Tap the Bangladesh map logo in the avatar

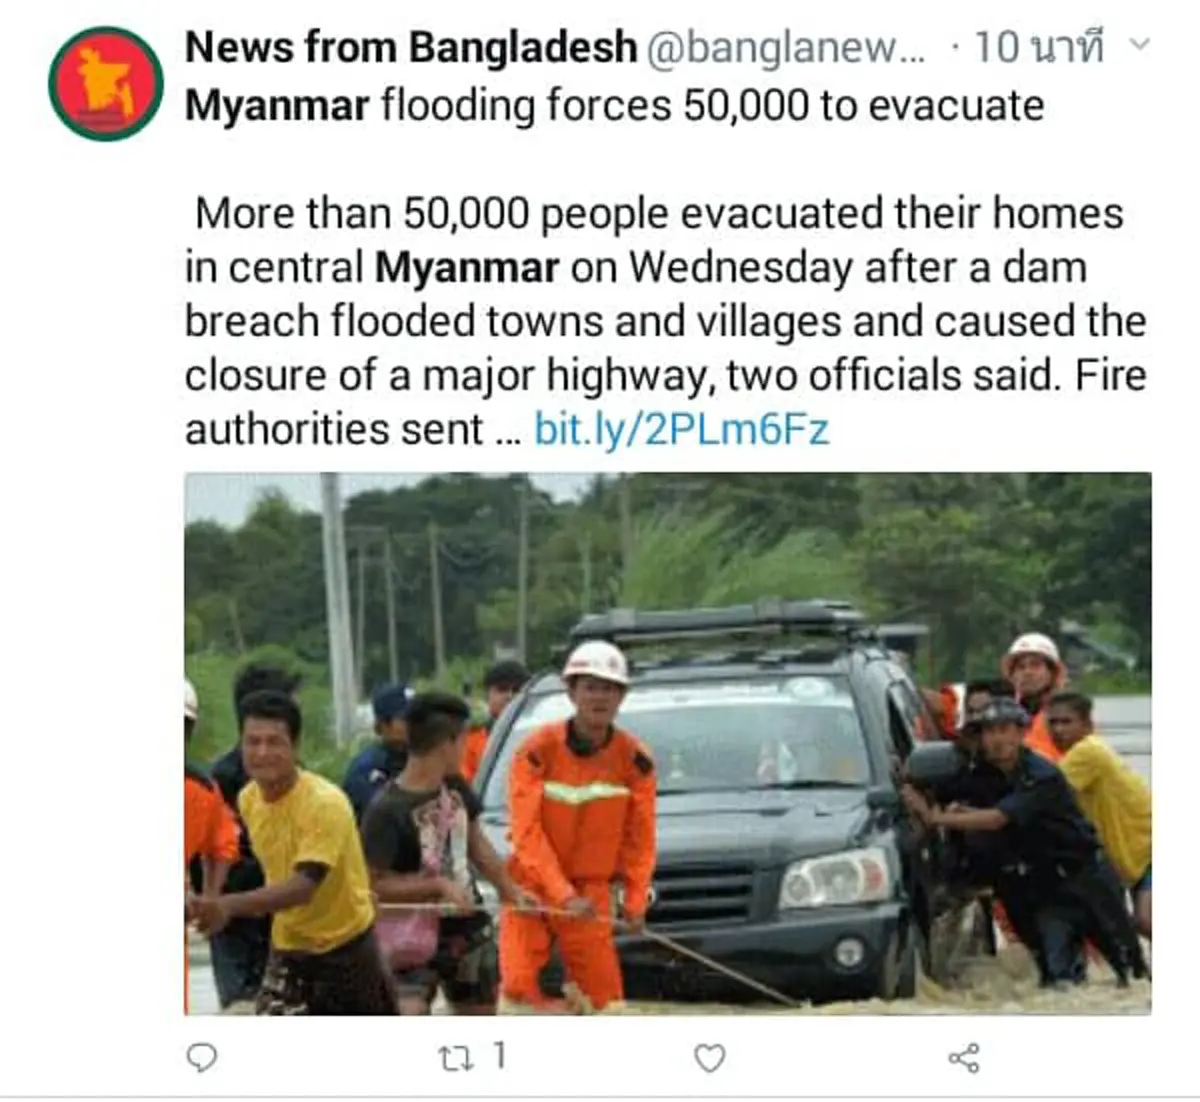pos(106,83)
